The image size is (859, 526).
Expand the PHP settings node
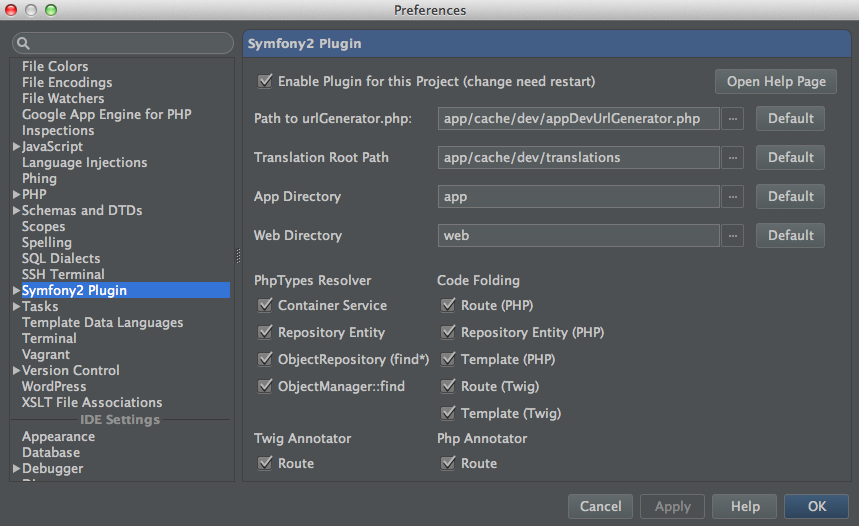[16, 195]
